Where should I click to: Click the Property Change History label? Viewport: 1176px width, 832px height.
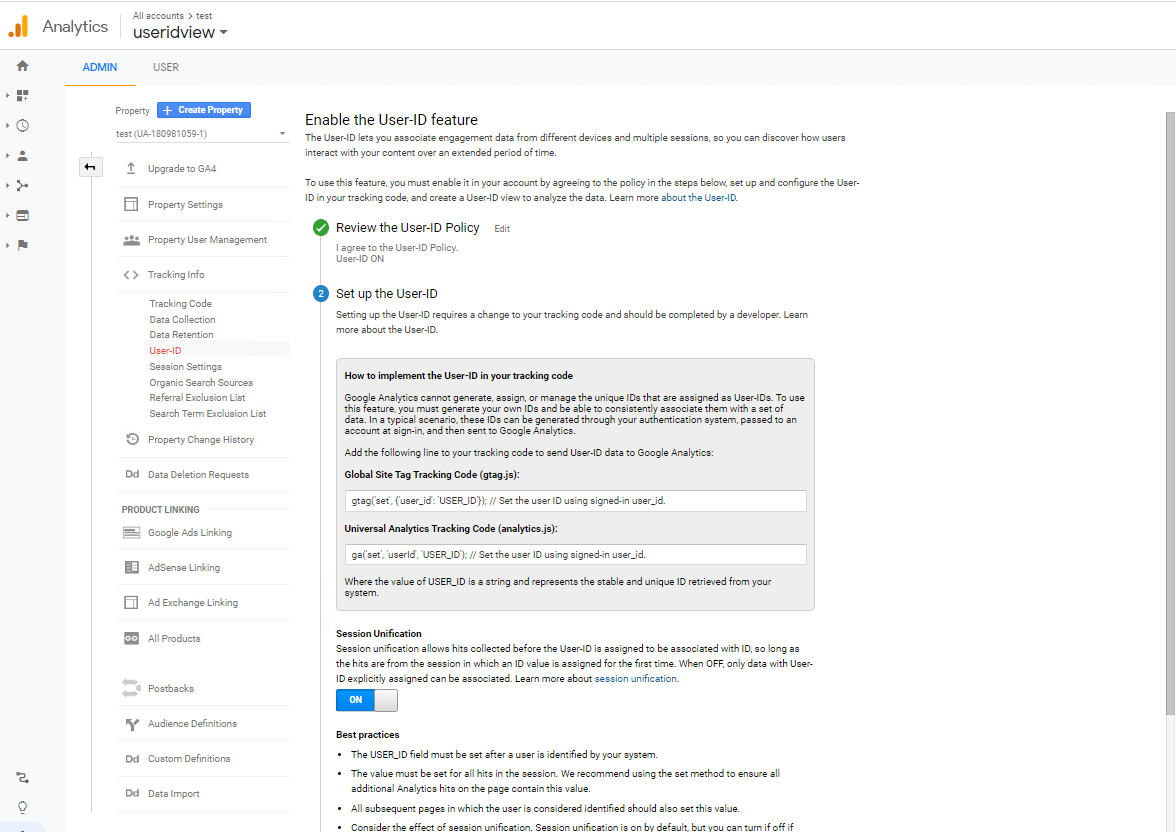click(201, 439)
